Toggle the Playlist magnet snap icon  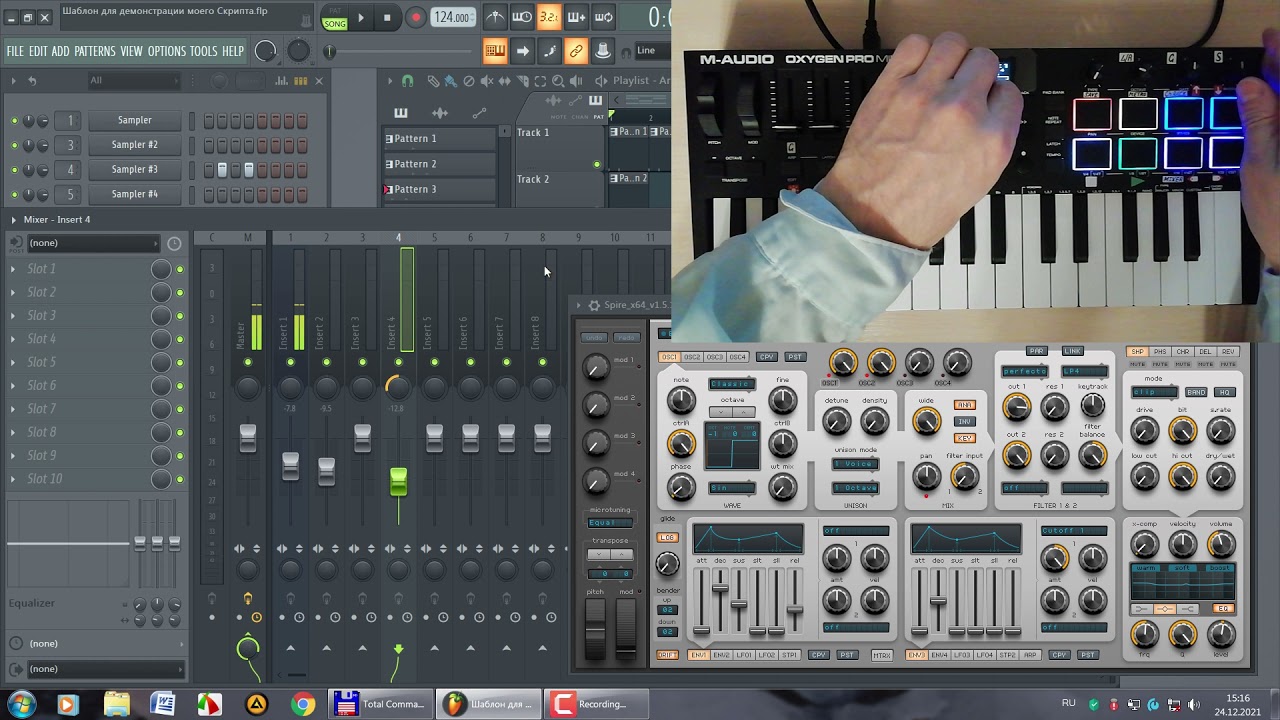407,81
